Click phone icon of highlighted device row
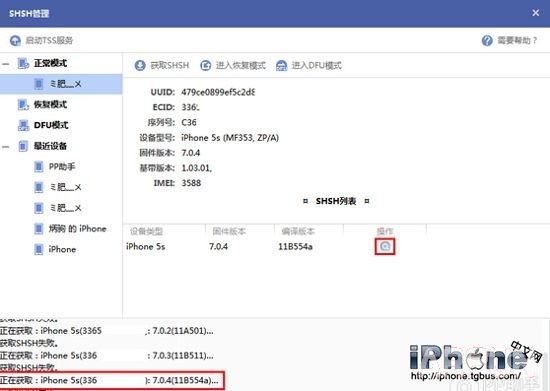 click(38, 84)
